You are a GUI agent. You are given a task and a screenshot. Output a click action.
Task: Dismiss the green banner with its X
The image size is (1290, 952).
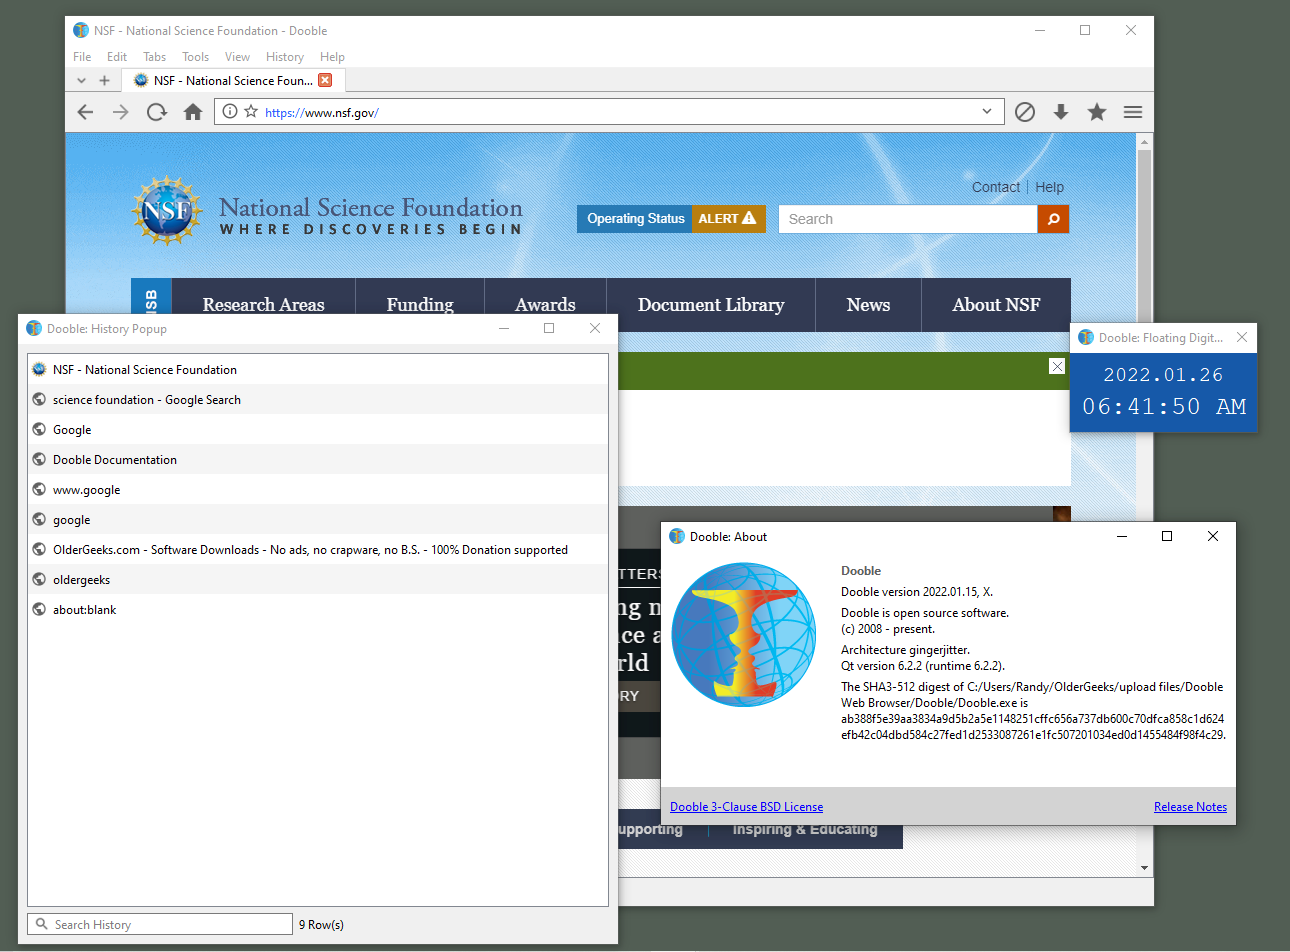[1057, 366]
